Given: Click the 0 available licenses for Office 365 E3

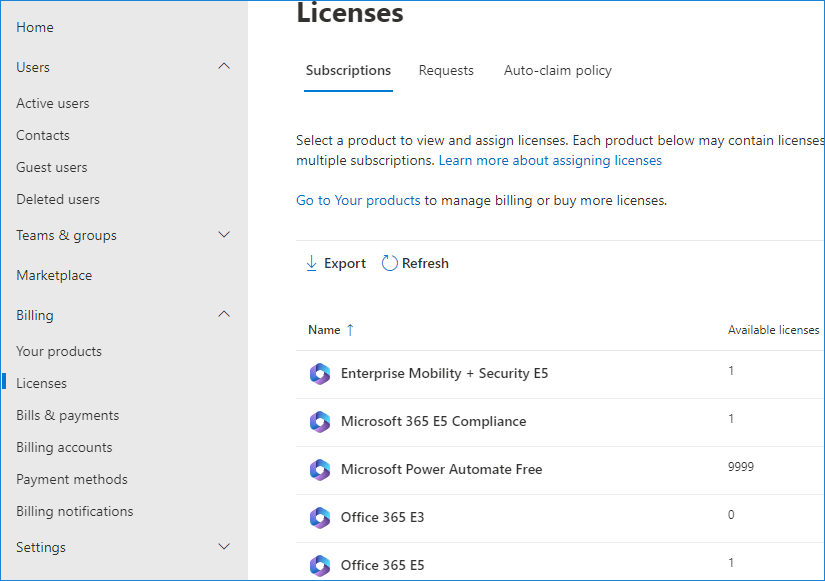Looking at the screenshot, I should 731,515.
